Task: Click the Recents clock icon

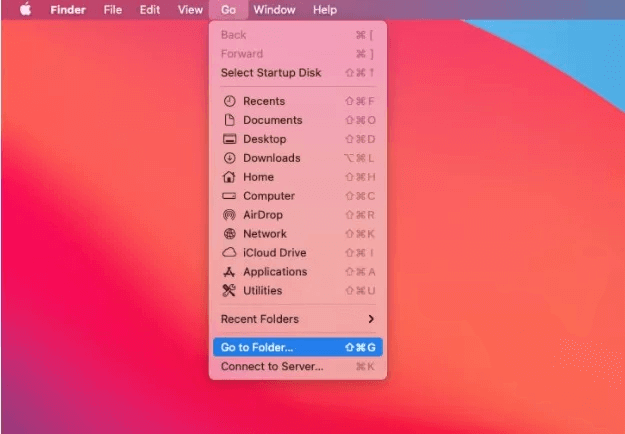Action: click(229, 101)
